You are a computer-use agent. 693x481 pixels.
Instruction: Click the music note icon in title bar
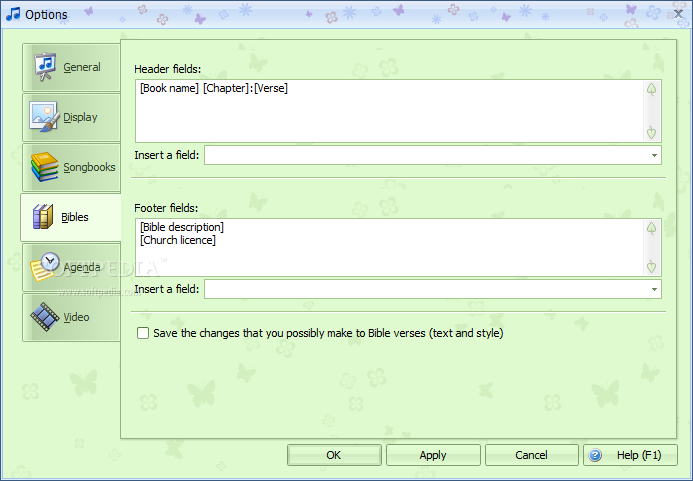[13, 14]
